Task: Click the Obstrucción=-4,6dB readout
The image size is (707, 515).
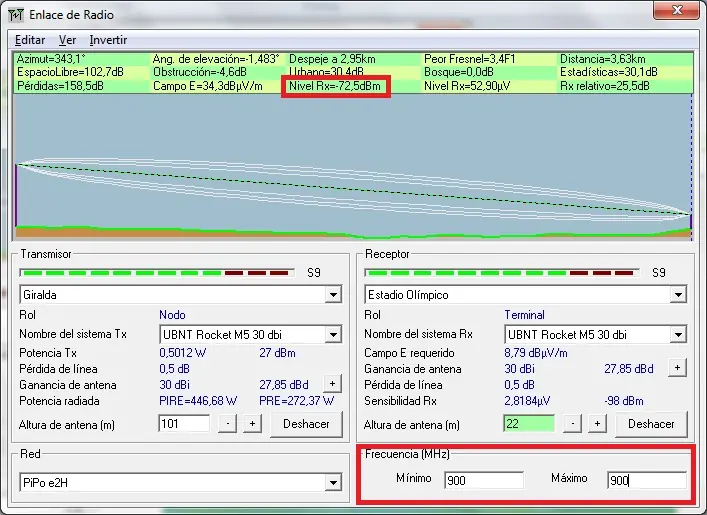Action: point(200,72)
